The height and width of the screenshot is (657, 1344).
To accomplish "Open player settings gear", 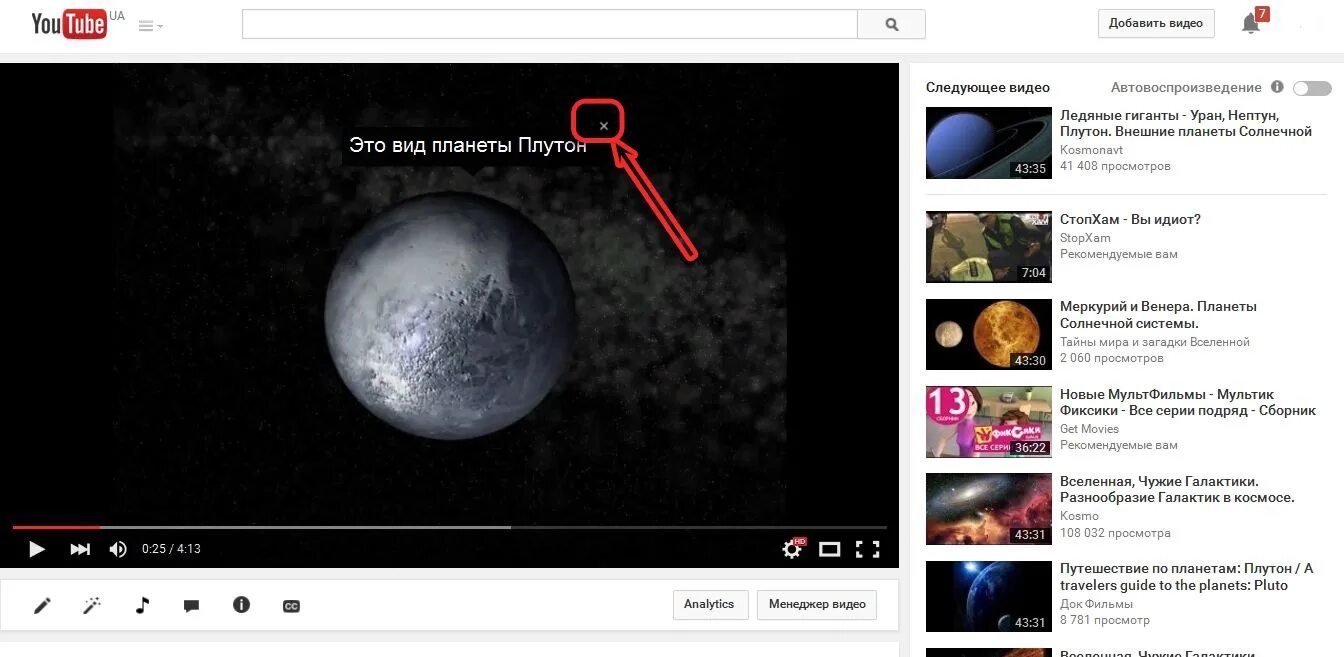I will [793, 548].
